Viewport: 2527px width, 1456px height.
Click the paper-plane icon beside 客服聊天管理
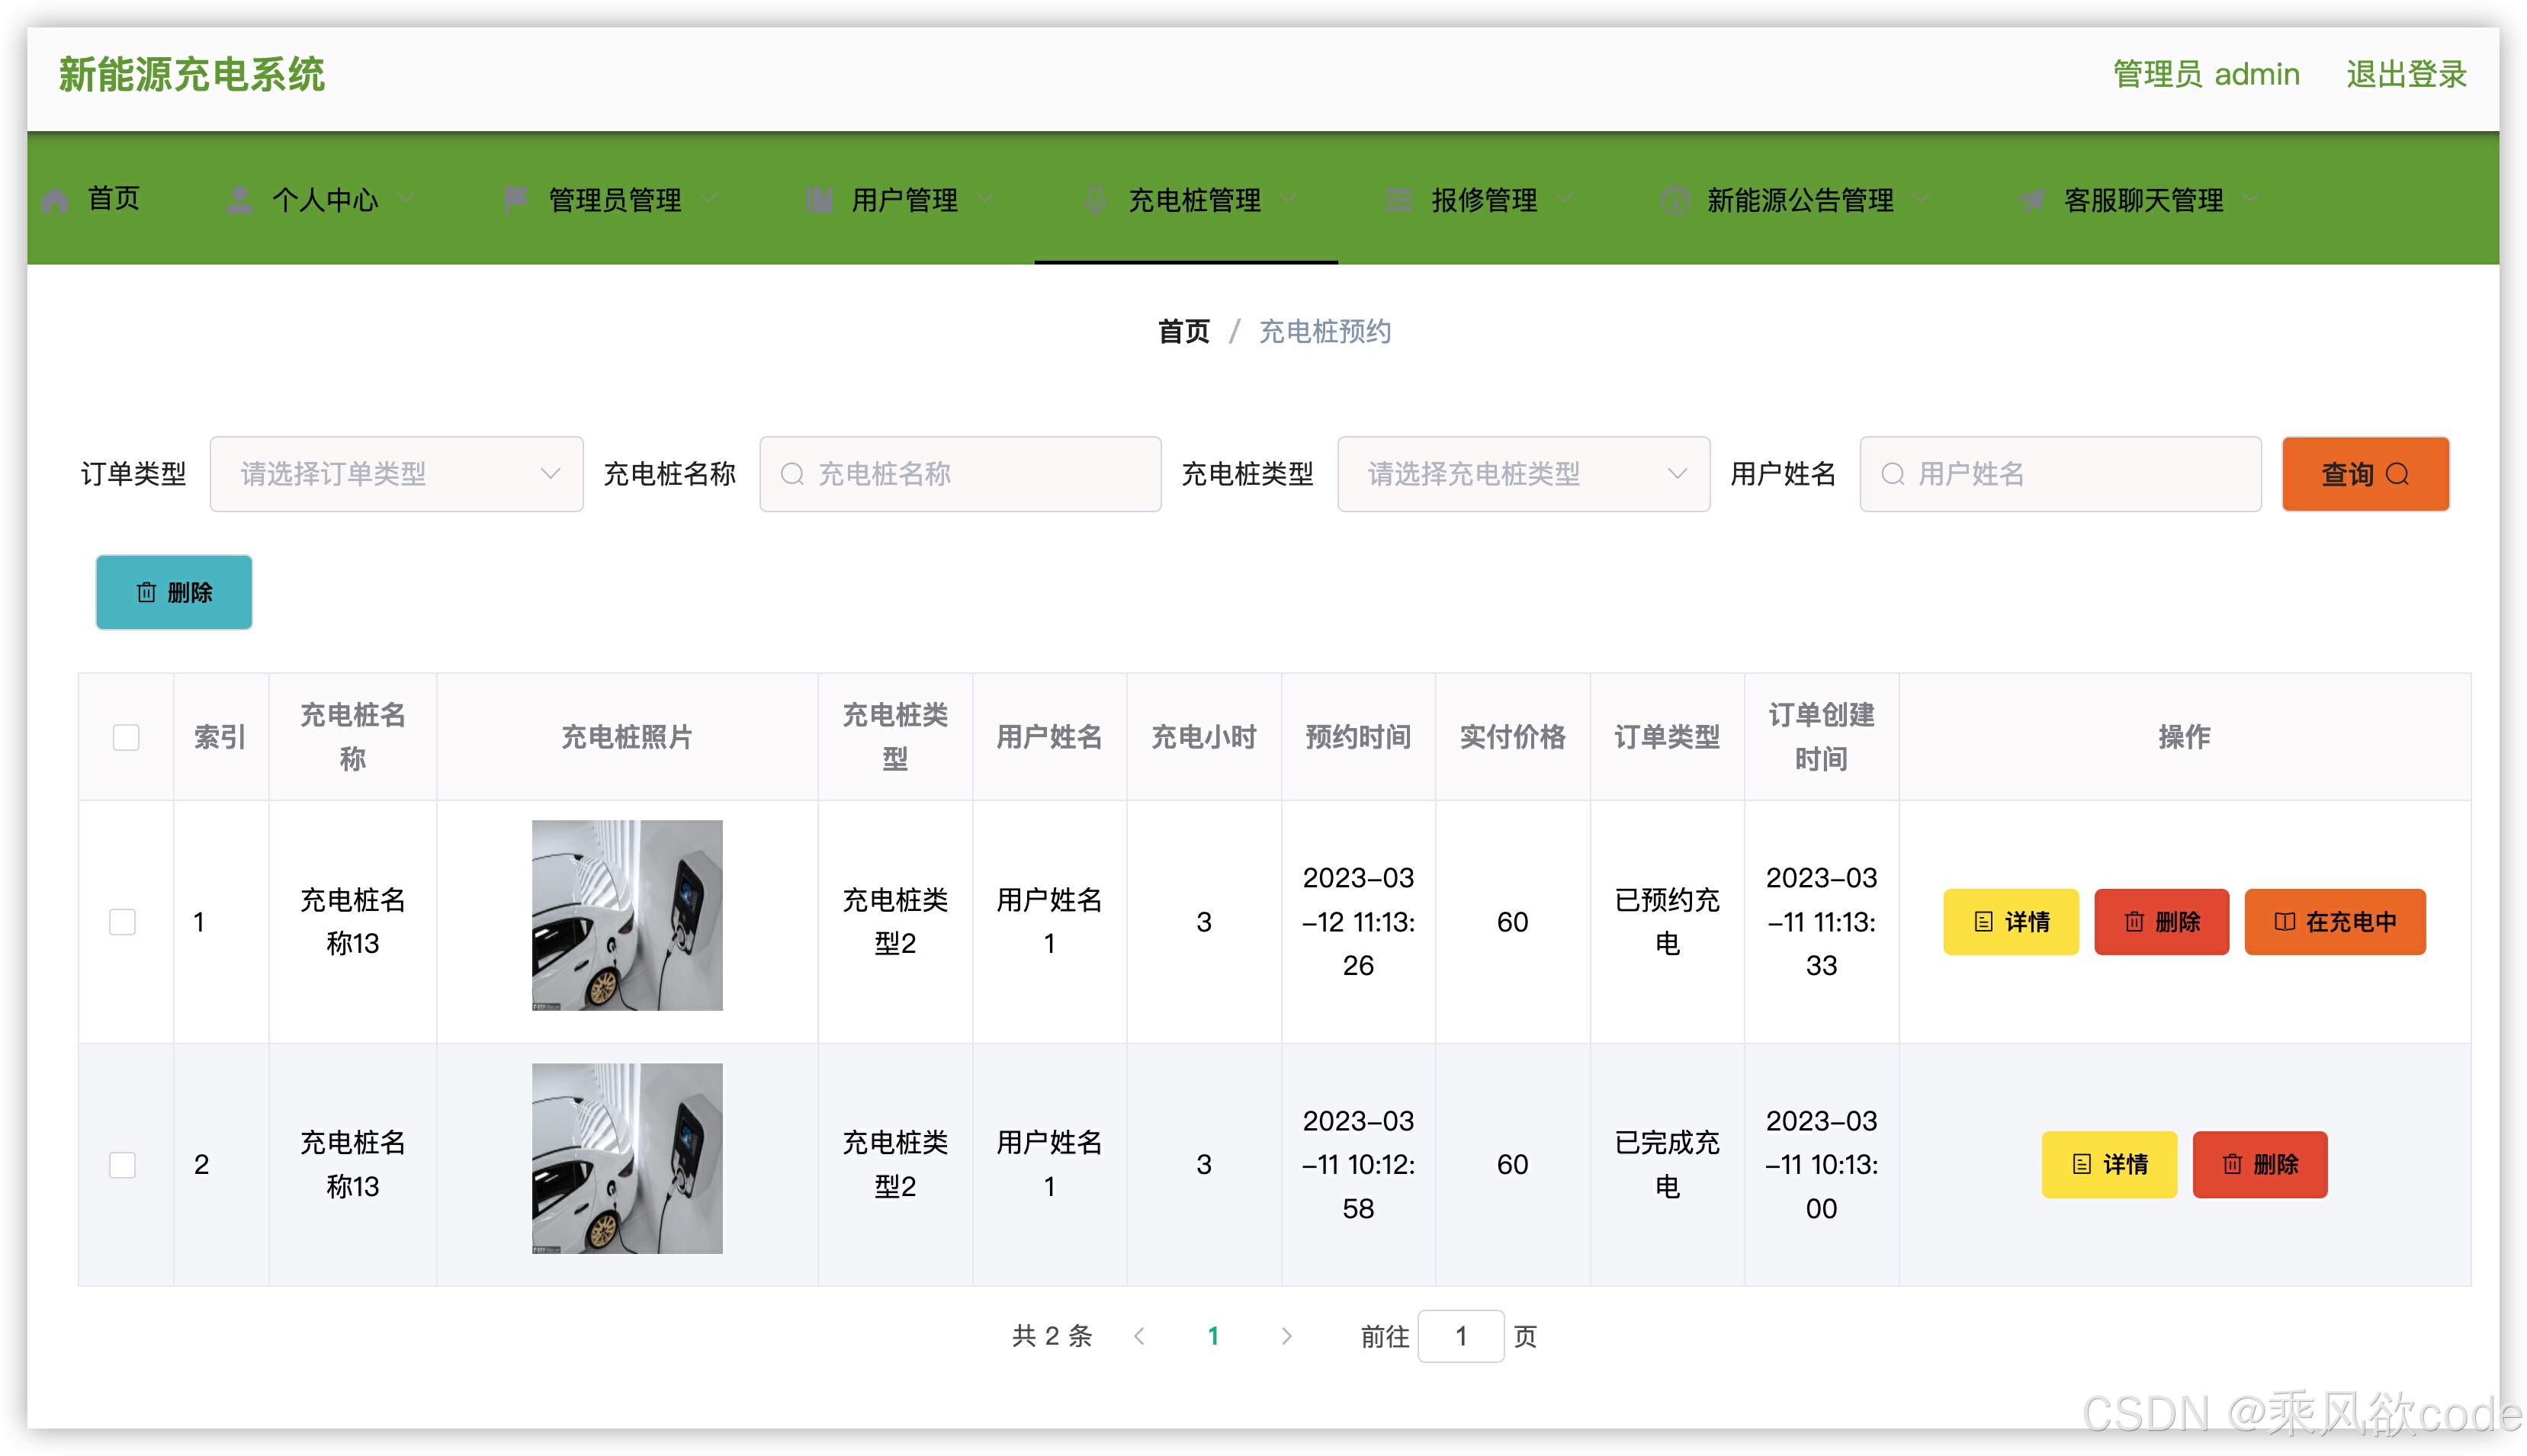2031,200
